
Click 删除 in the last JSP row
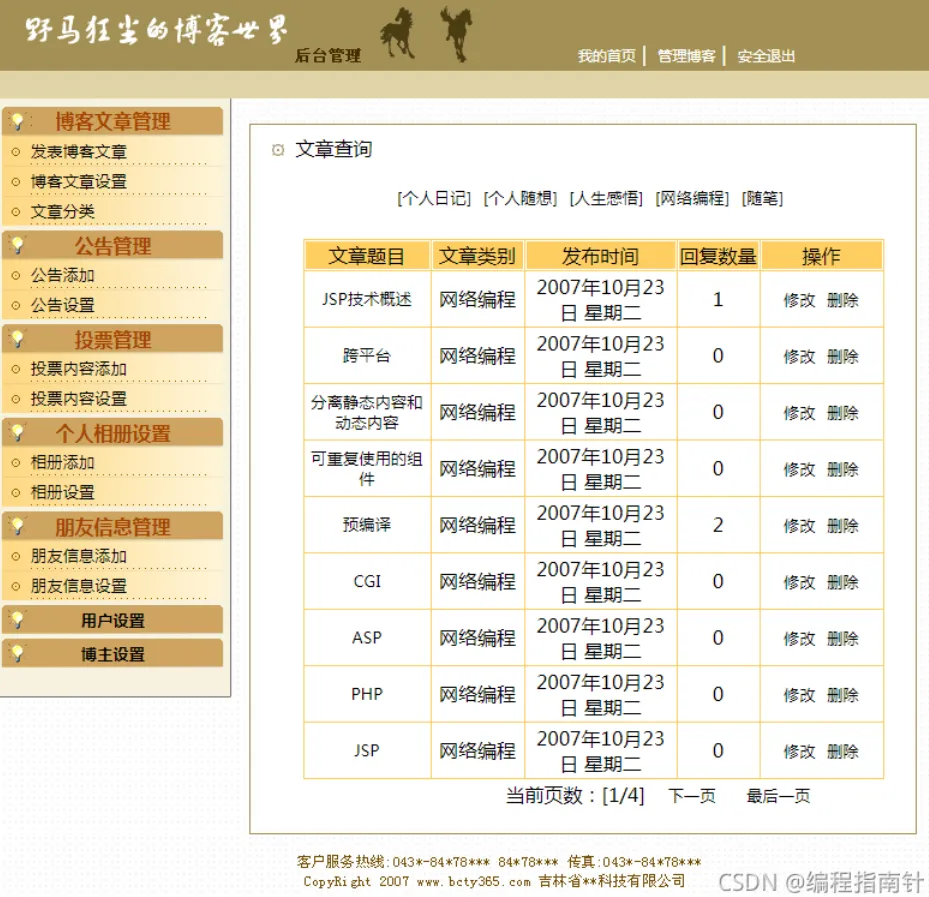(x=842, y=752)
